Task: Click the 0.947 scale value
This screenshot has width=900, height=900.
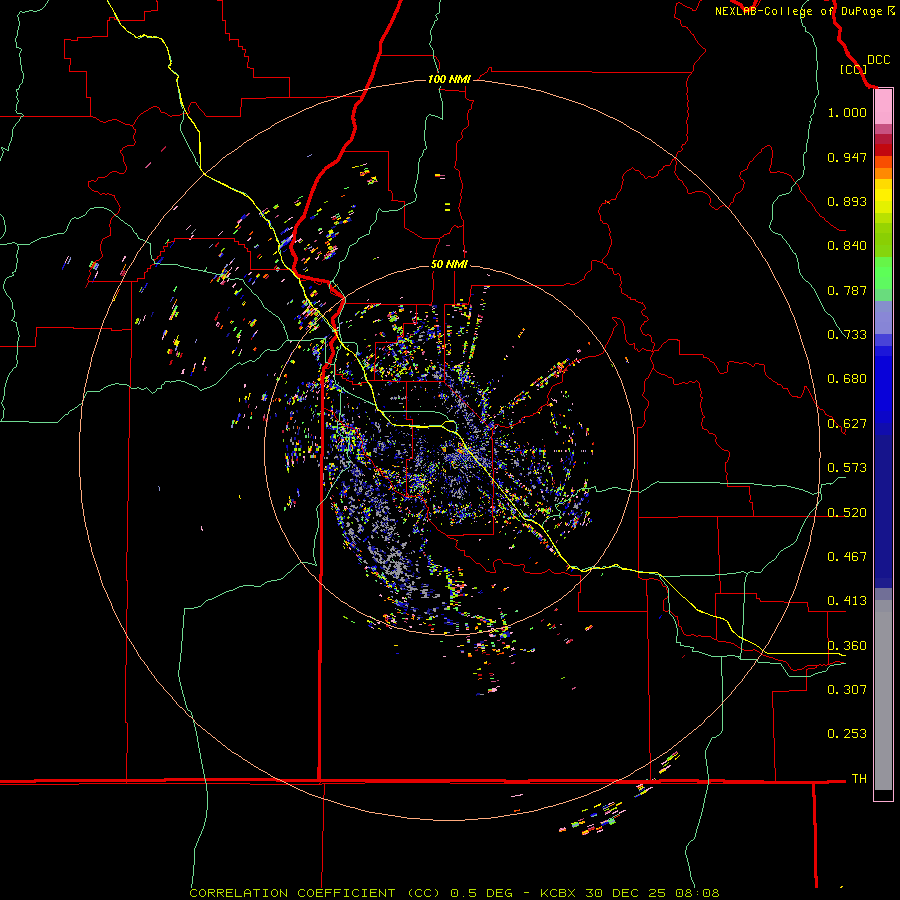Action: point(847,157)
